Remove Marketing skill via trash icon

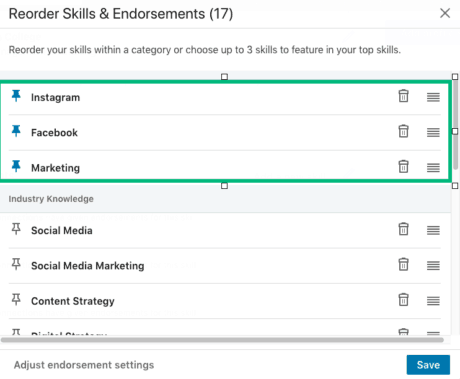(x=403, y=167)
